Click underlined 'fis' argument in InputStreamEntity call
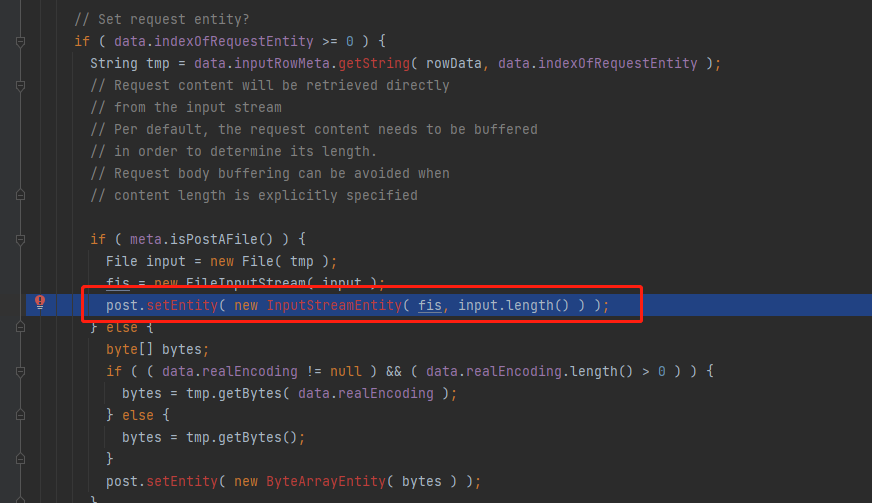Image resolution: width=872 pixels, height=503 pixels. coord(430,305)
